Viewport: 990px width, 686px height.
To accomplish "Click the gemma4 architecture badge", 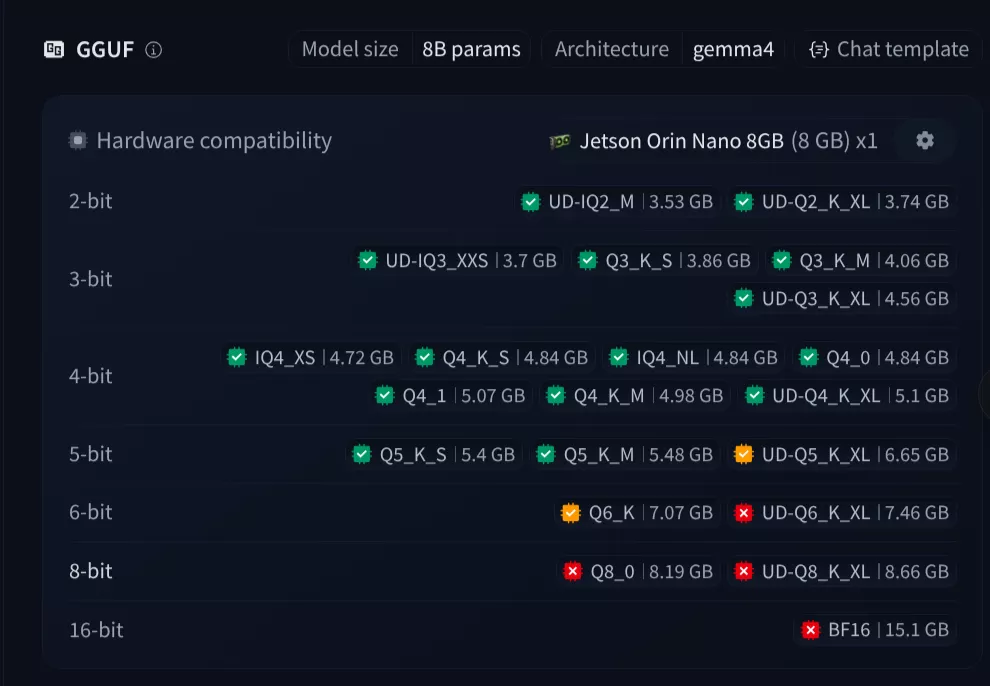I will pos(733,49).
